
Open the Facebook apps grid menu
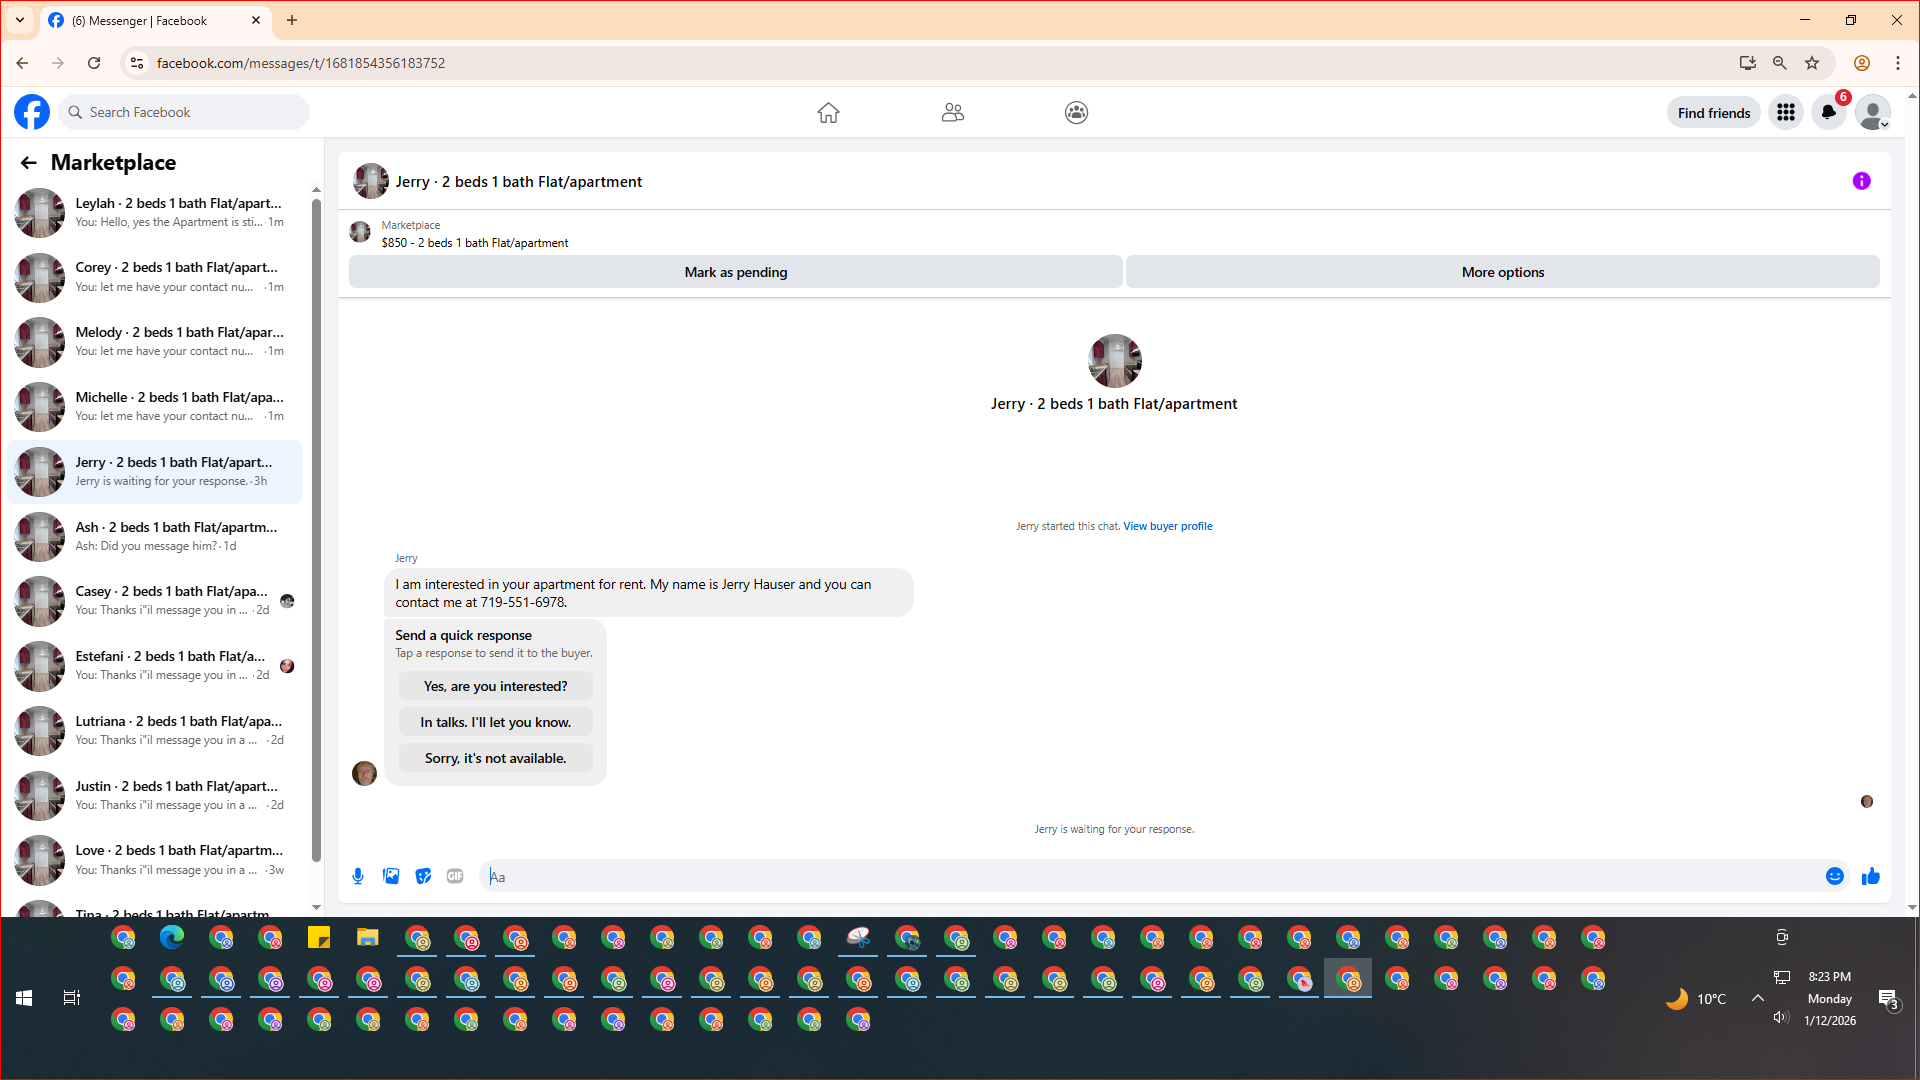[x=1785, y=113]
